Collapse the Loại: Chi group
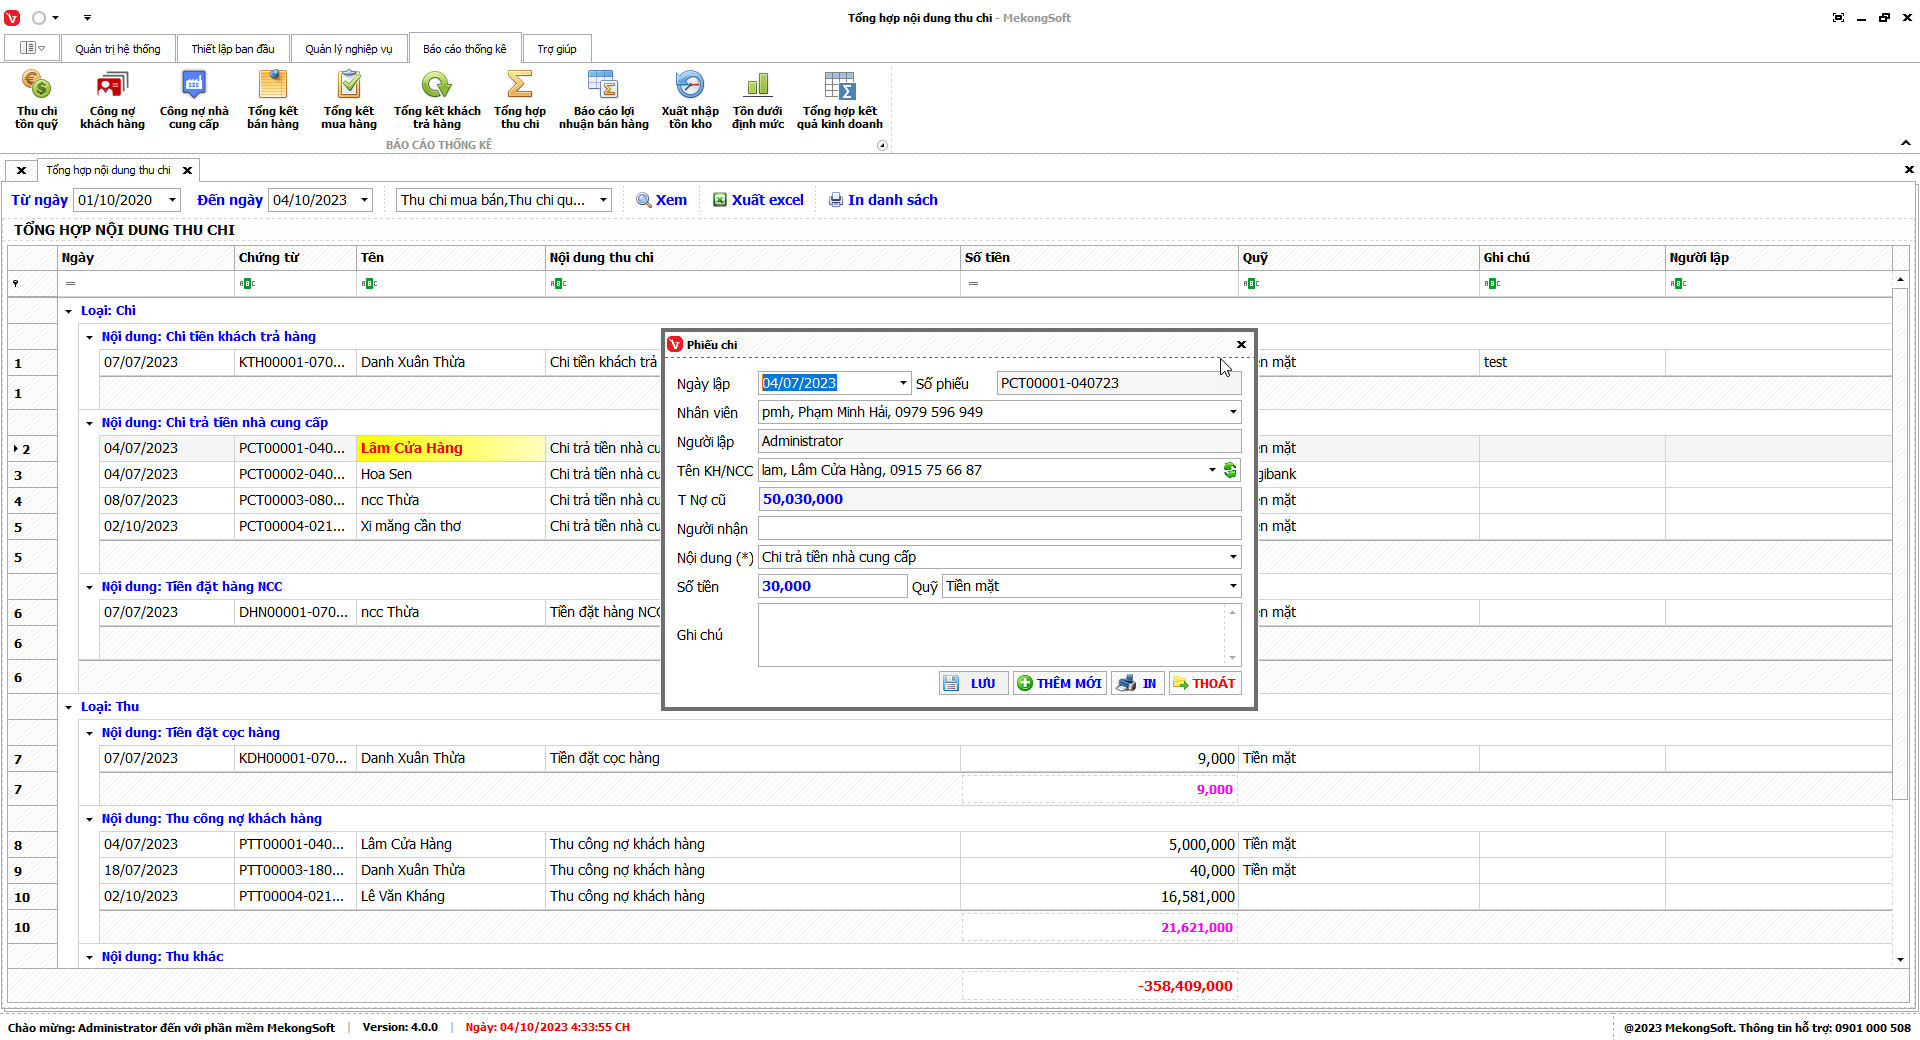This screenshot has width=1920, height=1040. tap(69, 312)
